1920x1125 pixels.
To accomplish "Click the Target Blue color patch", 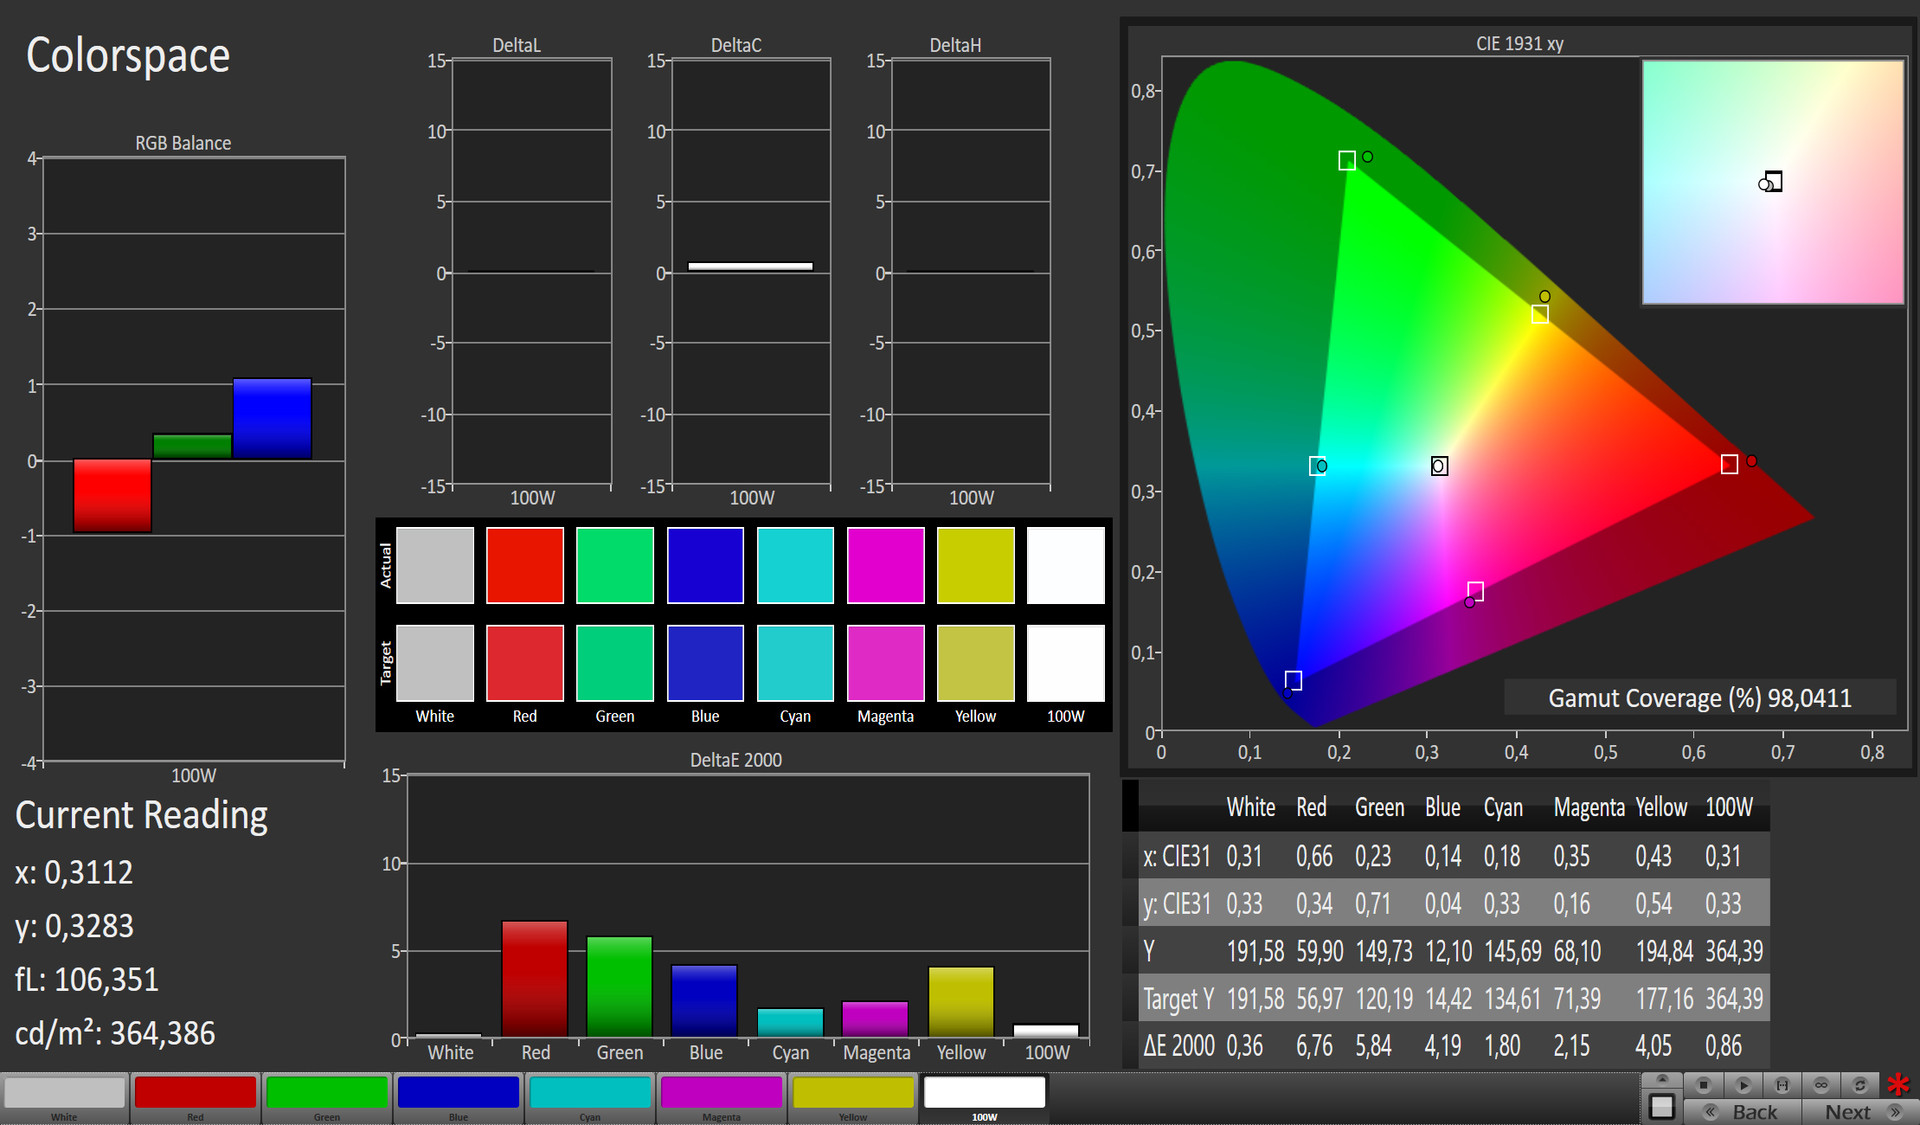I will pyautogui.click(x=705, y=663).
